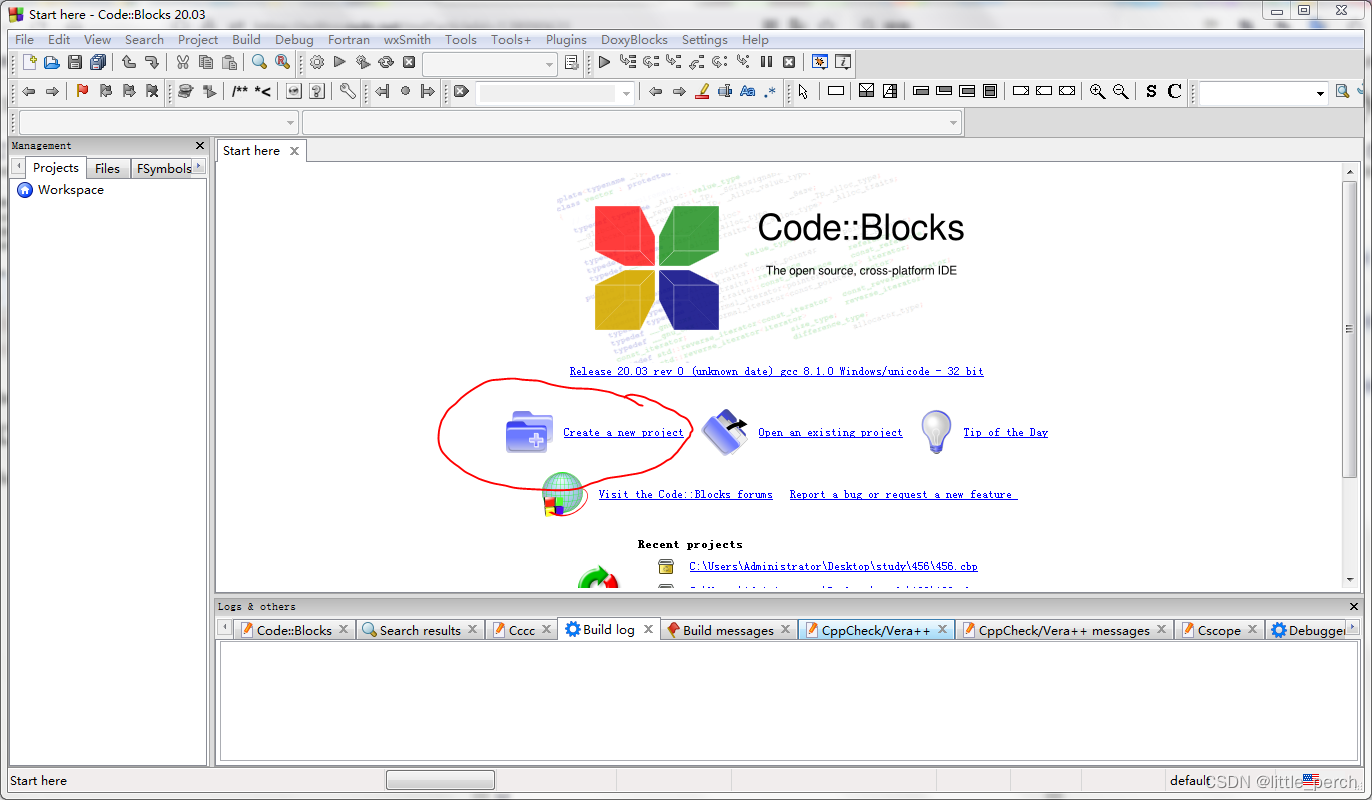Open the build target dropdown

click(549, 64)
